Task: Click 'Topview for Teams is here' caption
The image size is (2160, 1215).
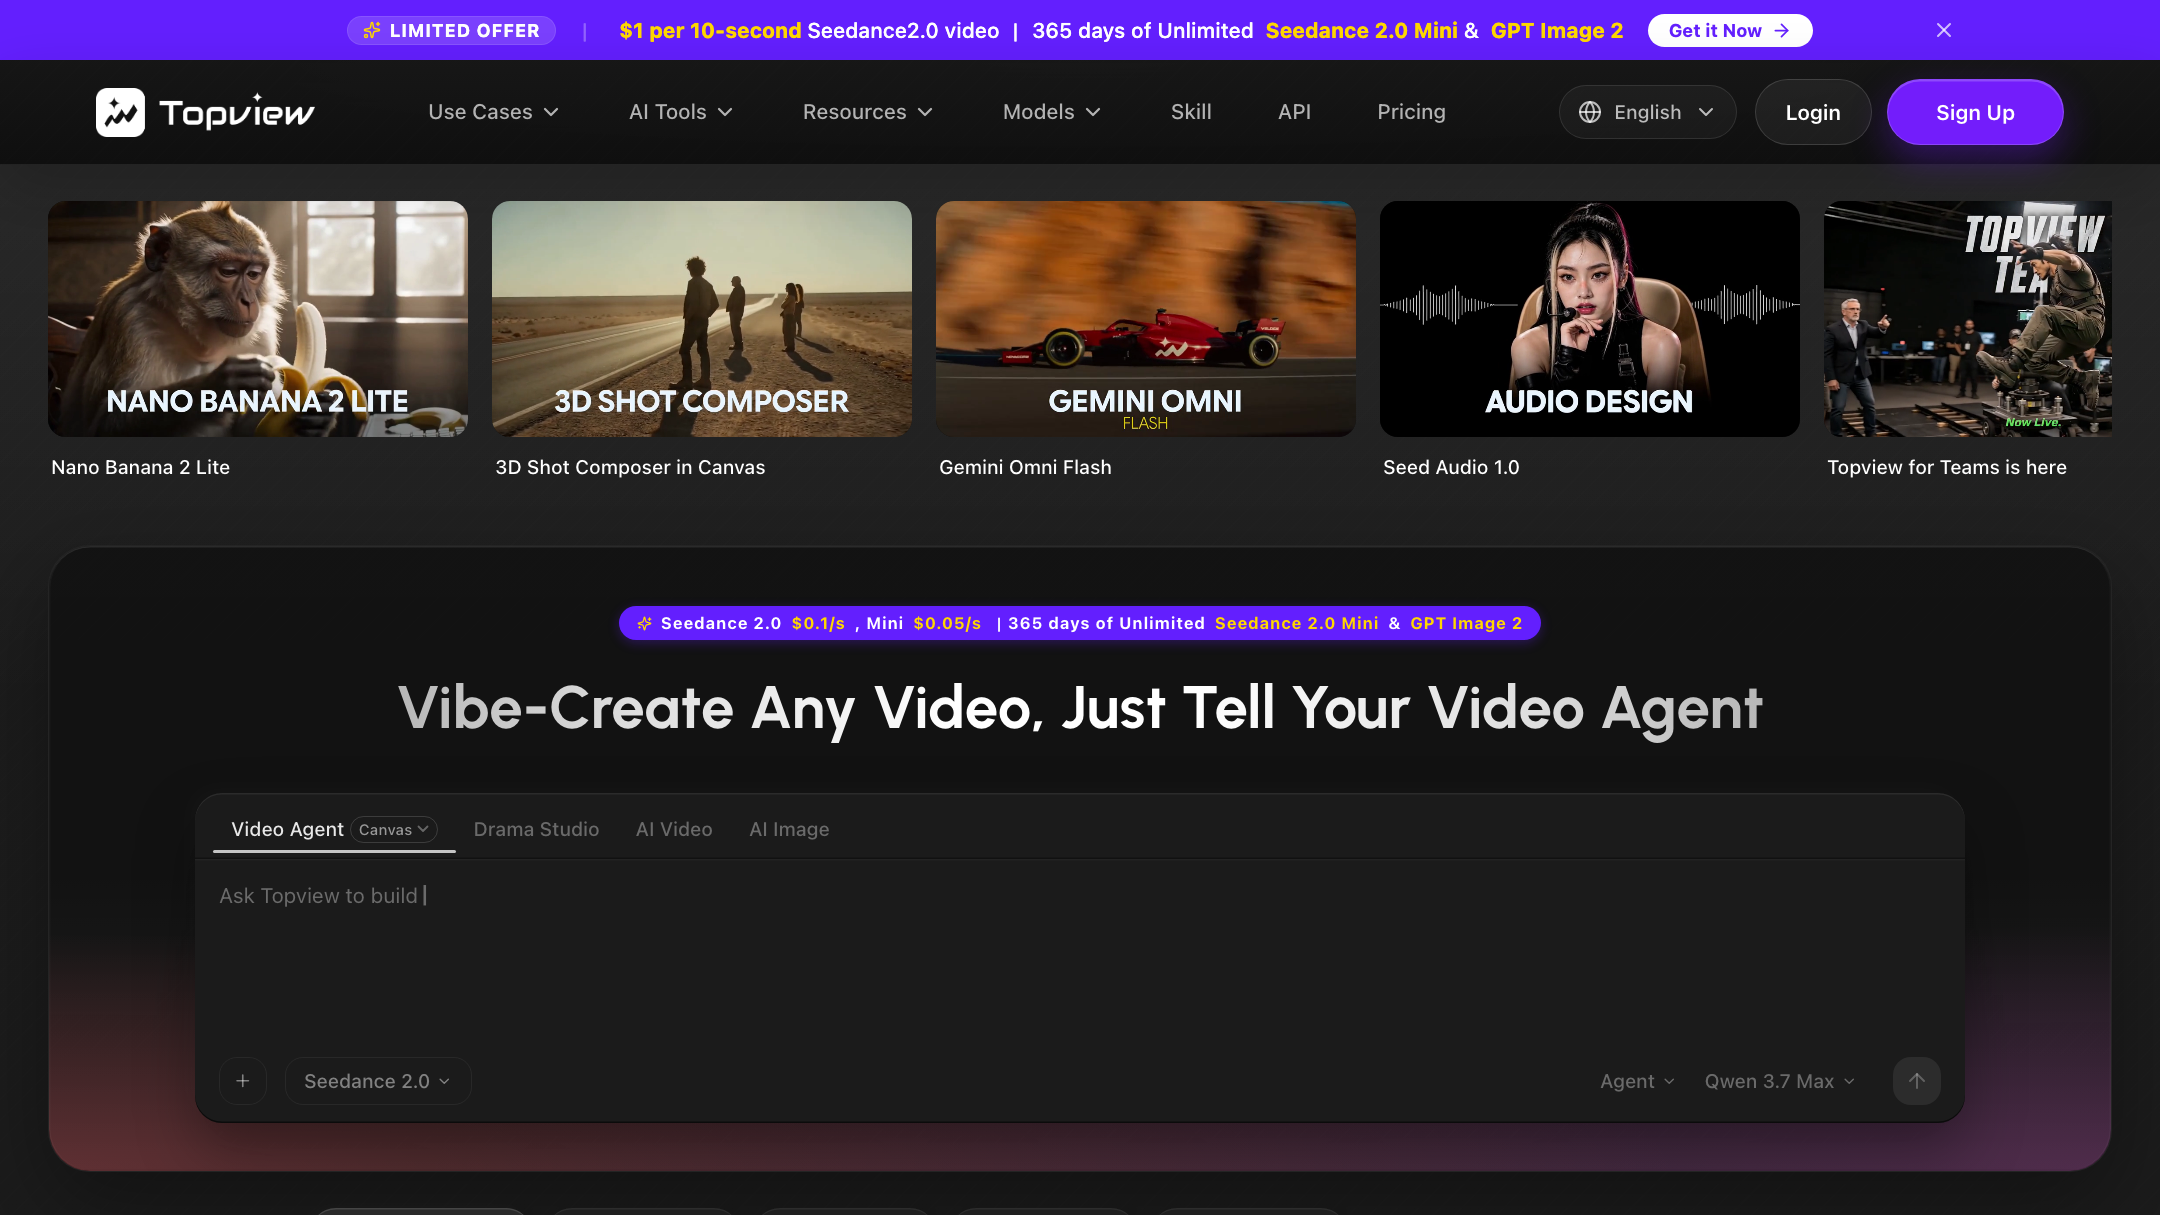Action: tap(1947, 467)
